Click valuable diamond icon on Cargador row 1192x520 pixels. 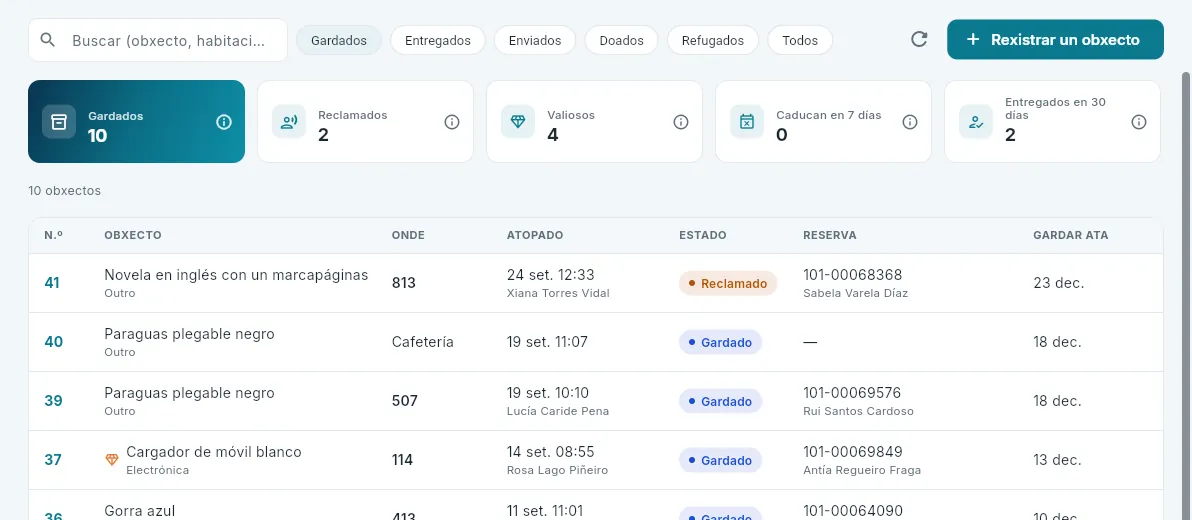click(112, 459)
